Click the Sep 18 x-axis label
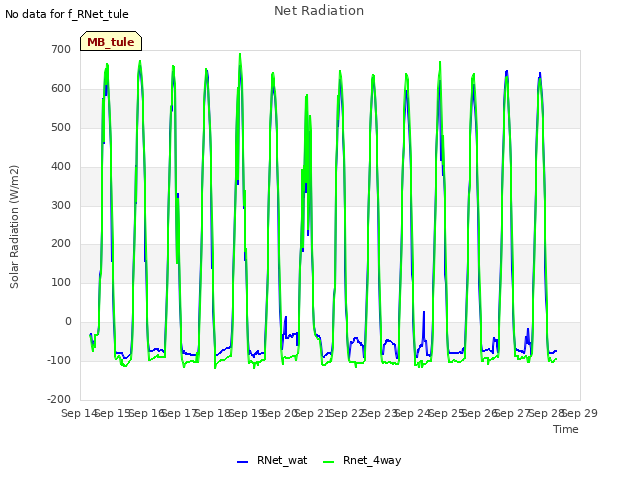Screen dimensions: 640x480 click(x=212, y=413)
